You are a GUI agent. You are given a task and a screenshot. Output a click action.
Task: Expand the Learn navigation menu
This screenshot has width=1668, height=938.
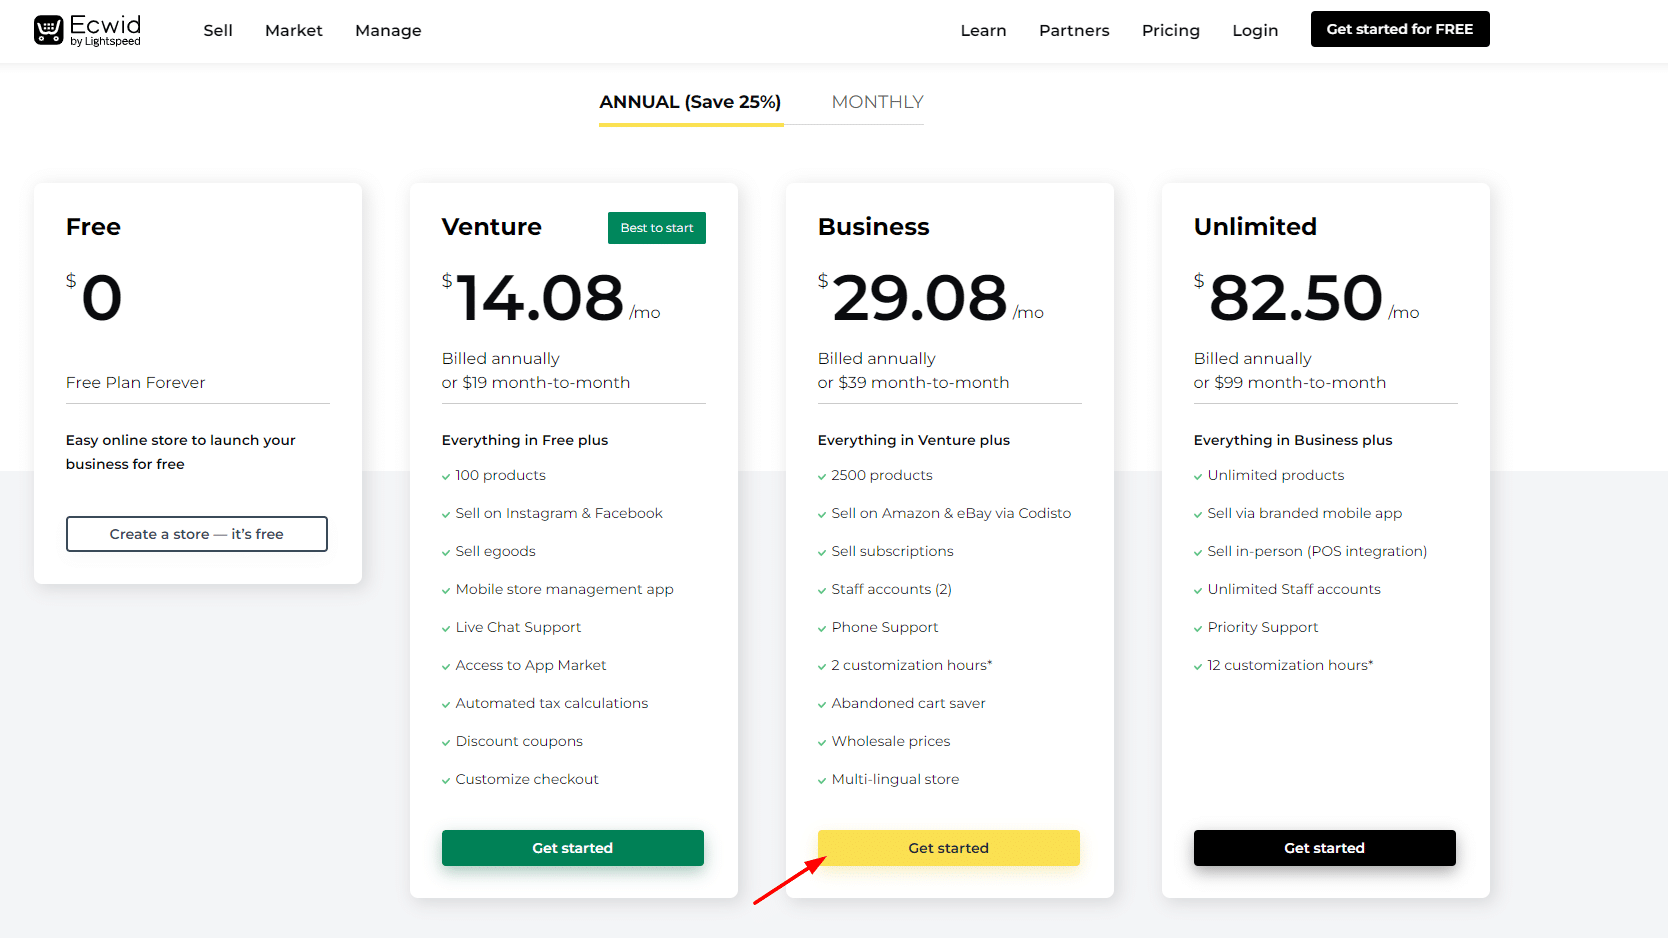click(x=983, y=31)
